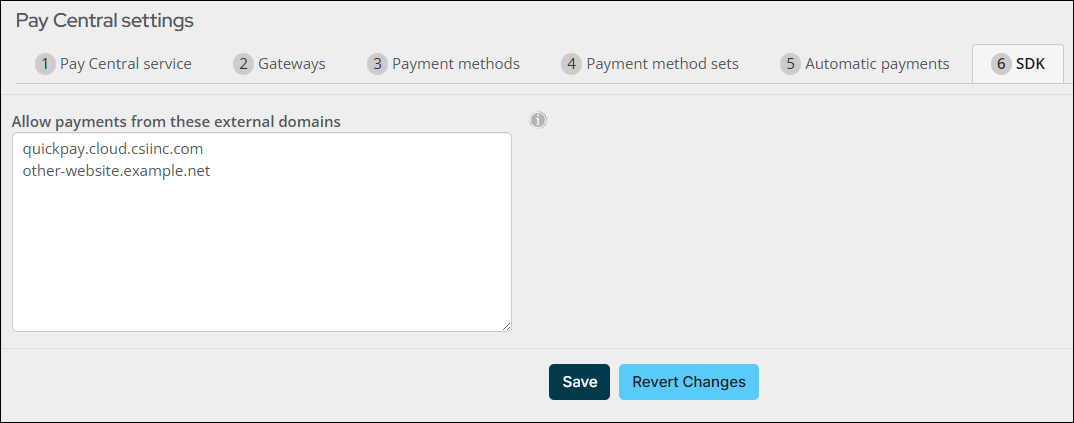This screenshot has height=423, width=1074.
Task: Grab the textarea resize handle corner
Action: (x=506, y=325)
